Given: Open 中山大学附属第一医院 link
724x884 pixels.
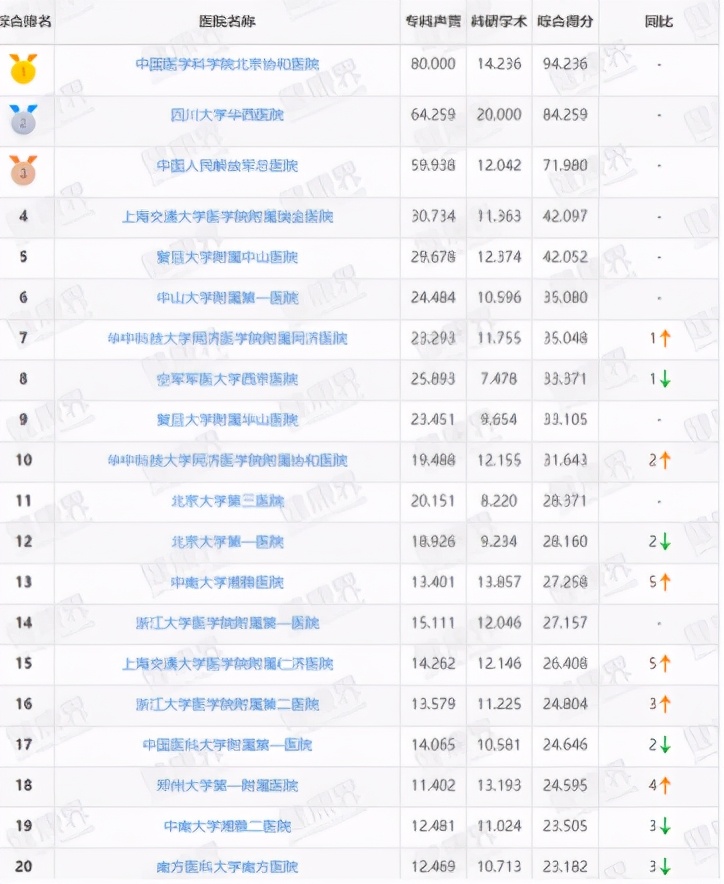Looking at the screenshot, I should click(x=227, y=298).
